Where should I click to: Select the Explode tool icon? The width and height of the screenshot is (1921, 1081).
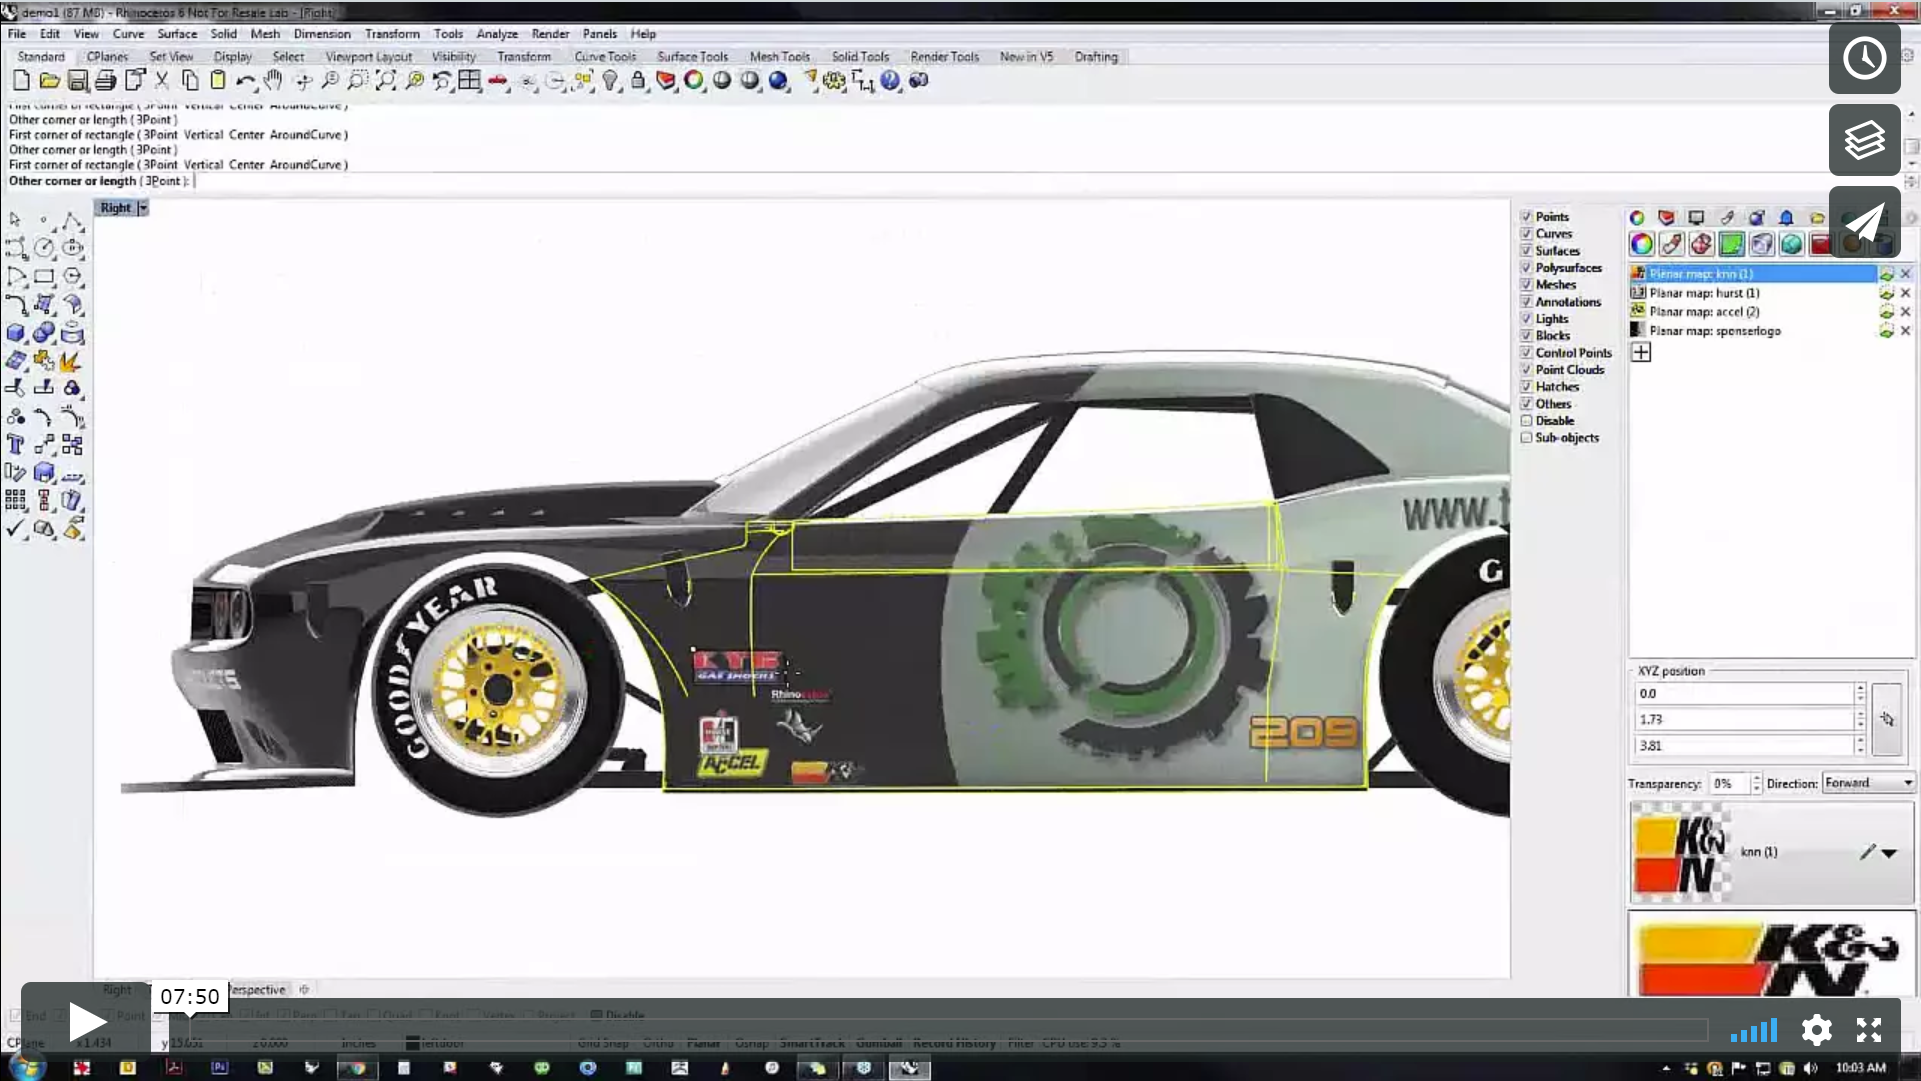72,361
